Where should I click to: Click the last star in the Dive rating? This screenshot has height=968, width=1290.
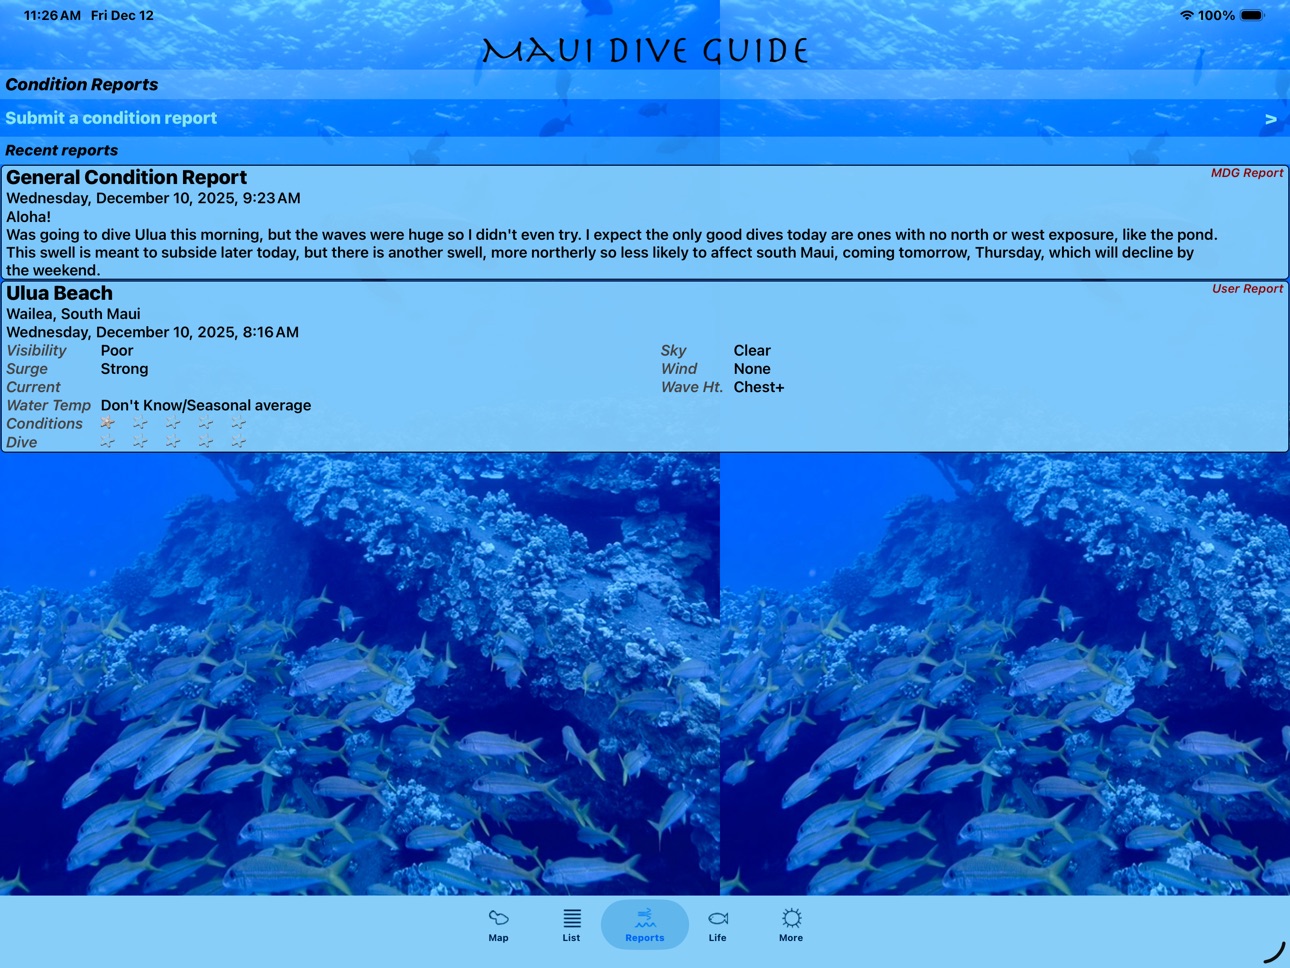pos(238,442)
